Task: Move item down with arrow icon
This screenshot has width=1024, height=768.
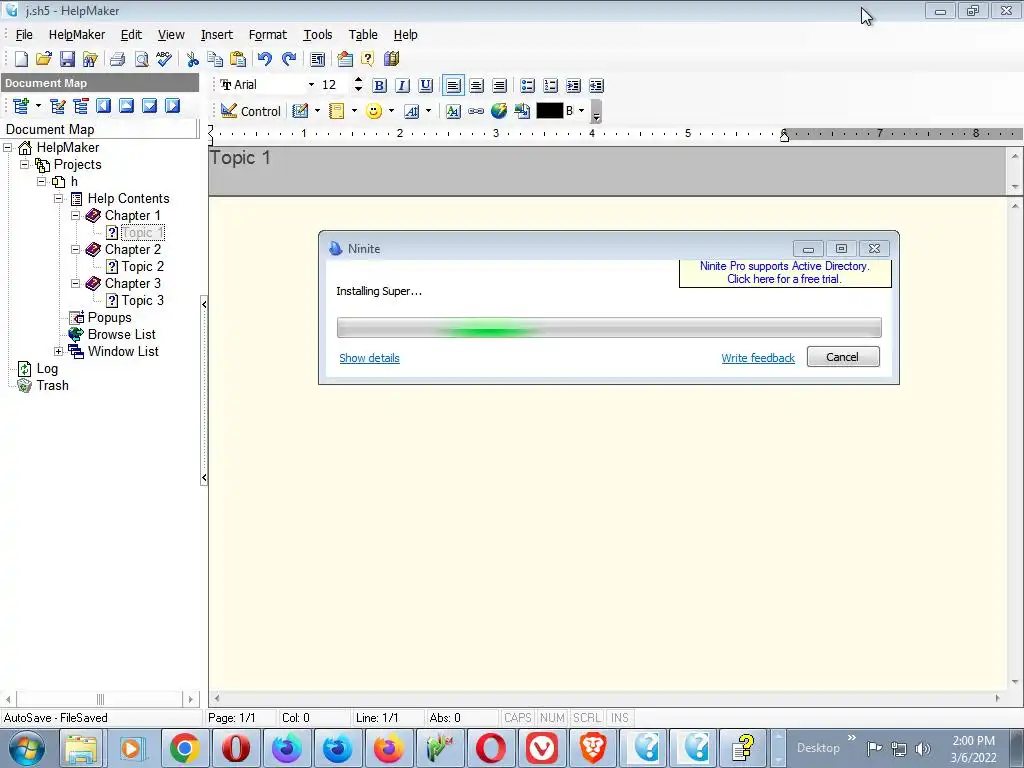Action: [150, 106]
